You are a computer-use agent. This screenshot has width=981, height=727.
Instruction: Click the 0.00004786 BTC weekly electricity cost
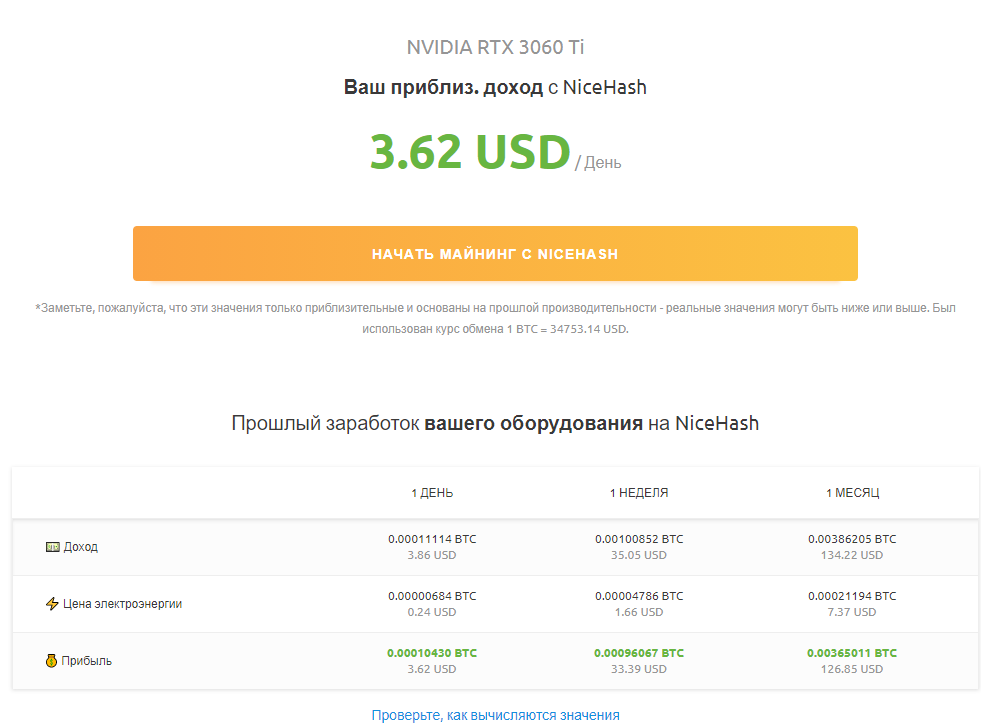639,596
